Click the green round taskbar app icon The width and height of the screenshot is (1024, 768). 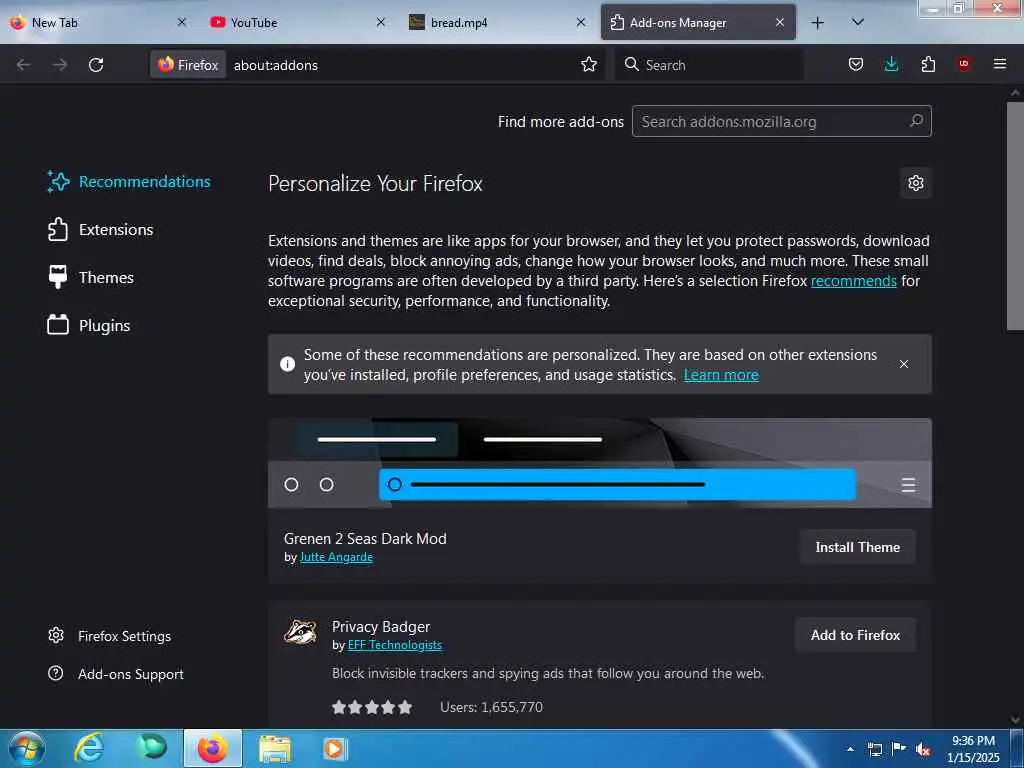pyautogui.click(x=152, y=748)
